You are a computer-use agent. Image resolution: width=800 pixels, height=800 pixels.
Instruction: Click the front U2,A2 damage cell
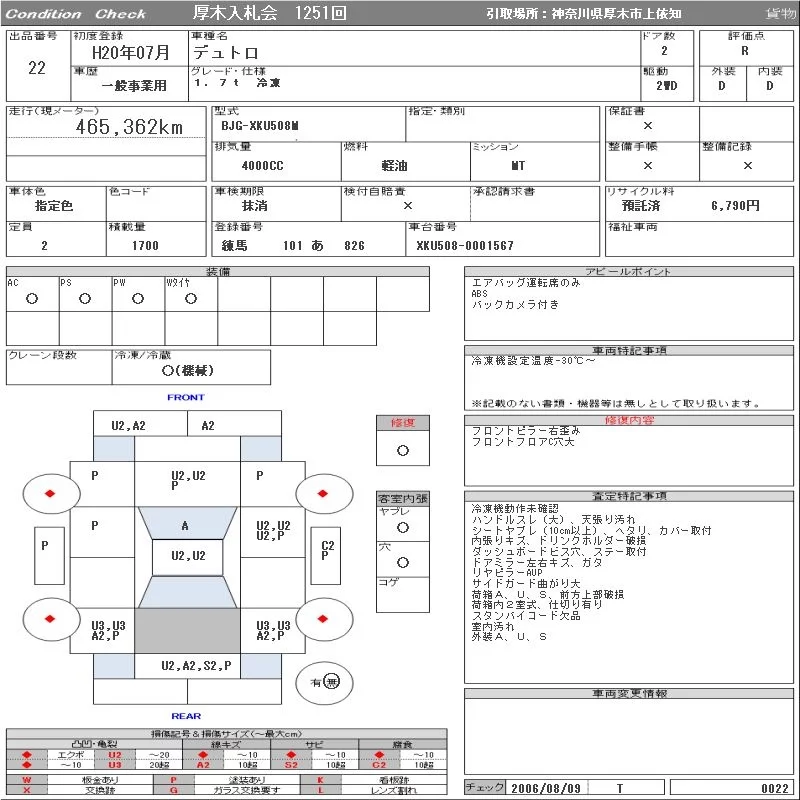(x=140, y=423)
